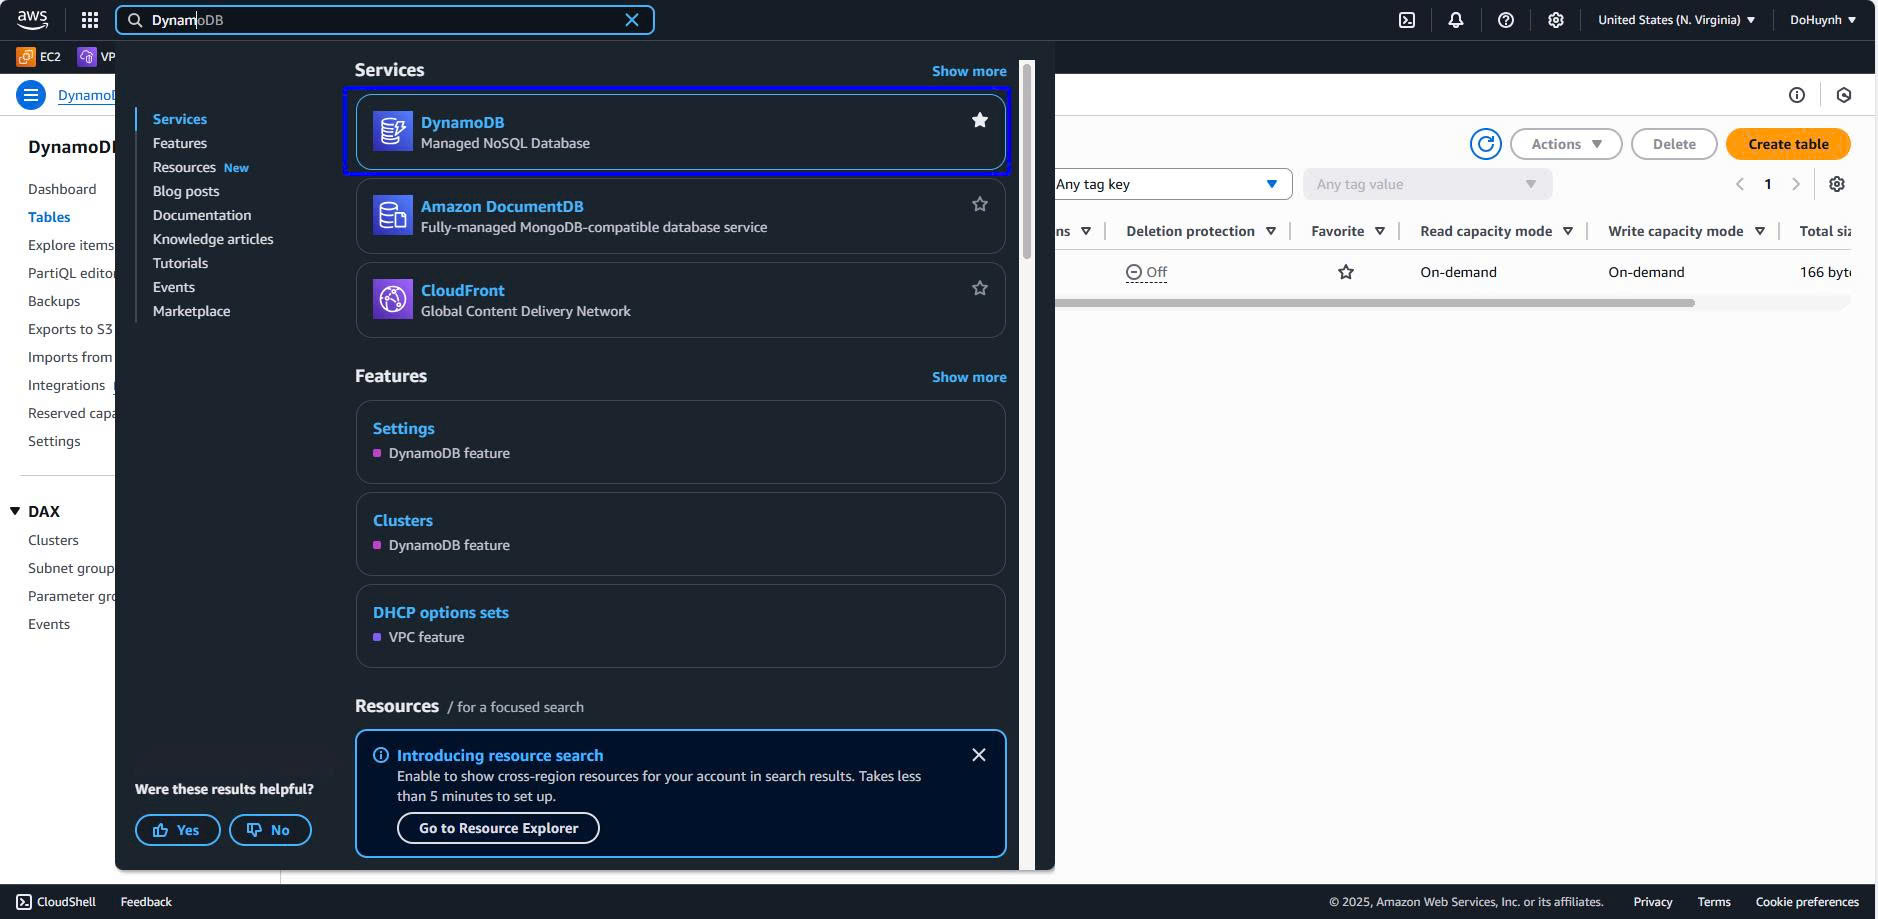
Task: Click the EC2 shortcut in favorites bar
Action: coord(39,57)
